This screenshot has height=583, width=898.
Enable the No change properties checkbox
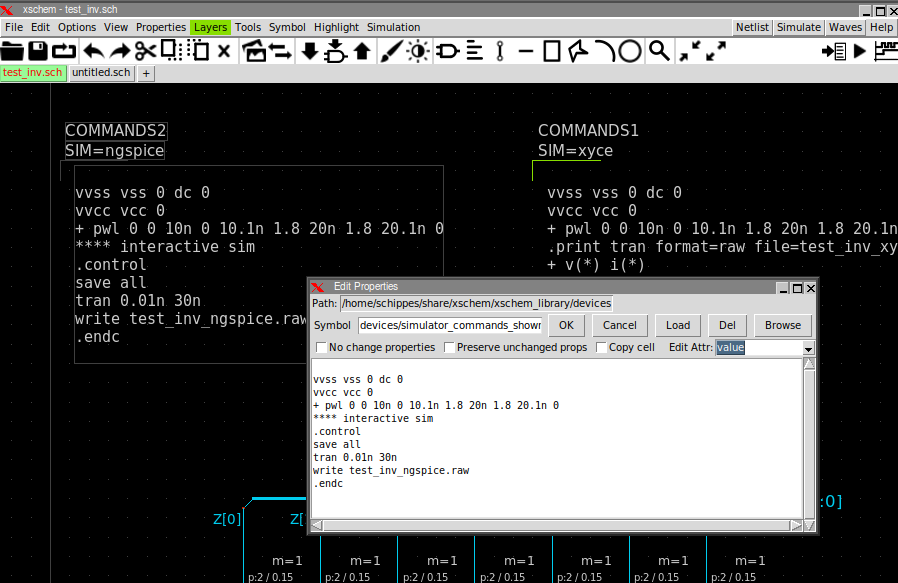click(x=322, y=348)
